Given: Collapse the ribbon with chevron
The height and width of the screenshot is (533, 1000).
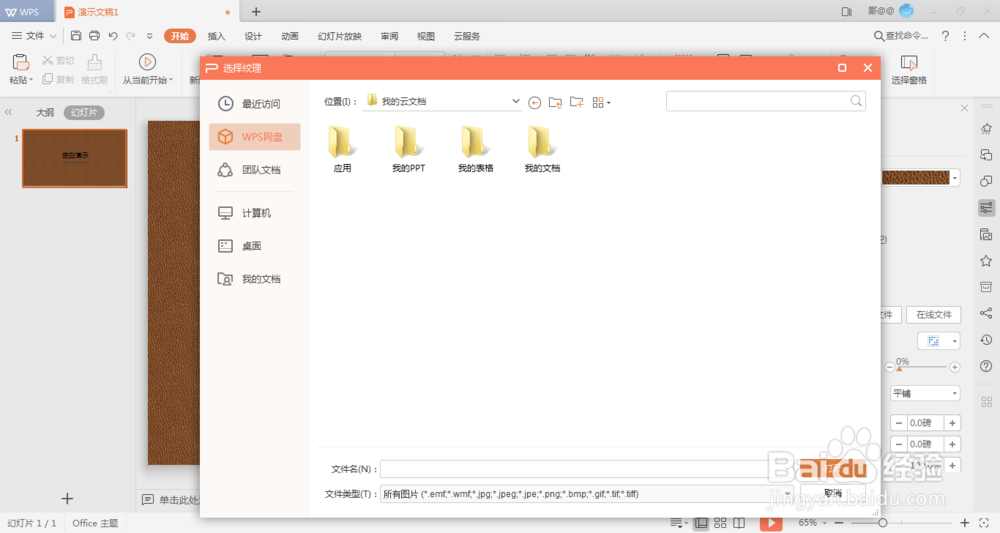Looking at the screenshot, I should tap(984, 36).
